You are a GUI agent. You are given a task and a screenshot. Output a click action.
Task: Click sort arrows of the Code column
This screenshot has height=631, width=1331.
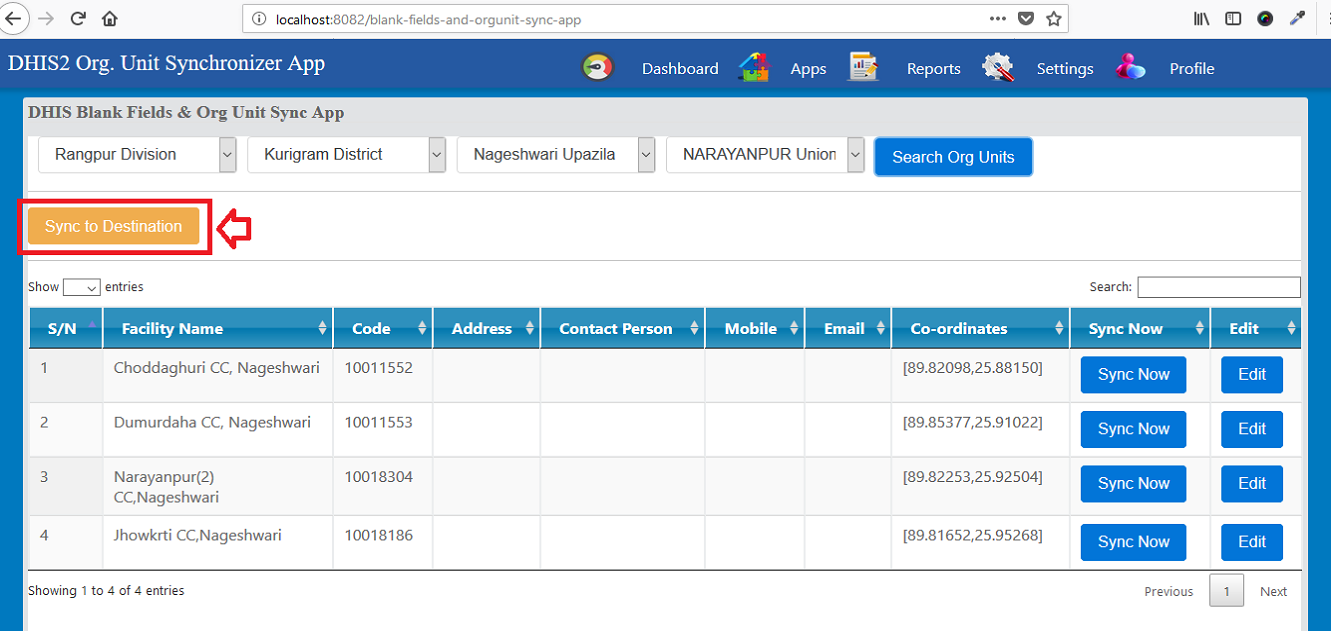coord(422,328)
